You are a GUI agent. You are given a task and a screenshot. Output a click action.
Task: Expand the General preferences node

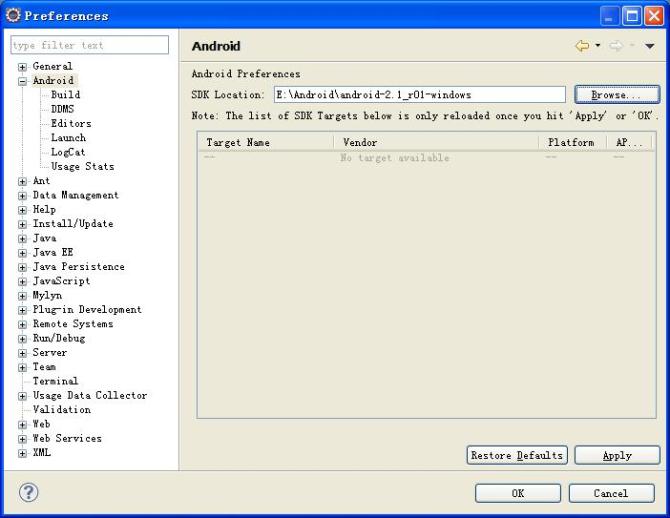pyautogui.click(x=22, y=67)
